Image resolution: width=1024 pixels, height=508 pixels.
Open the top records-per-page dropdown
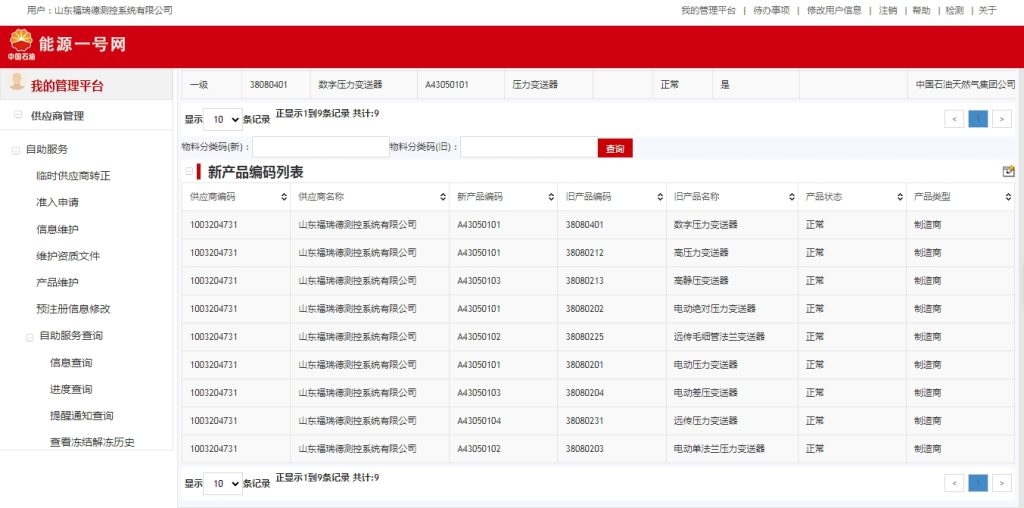coord(222,119)
